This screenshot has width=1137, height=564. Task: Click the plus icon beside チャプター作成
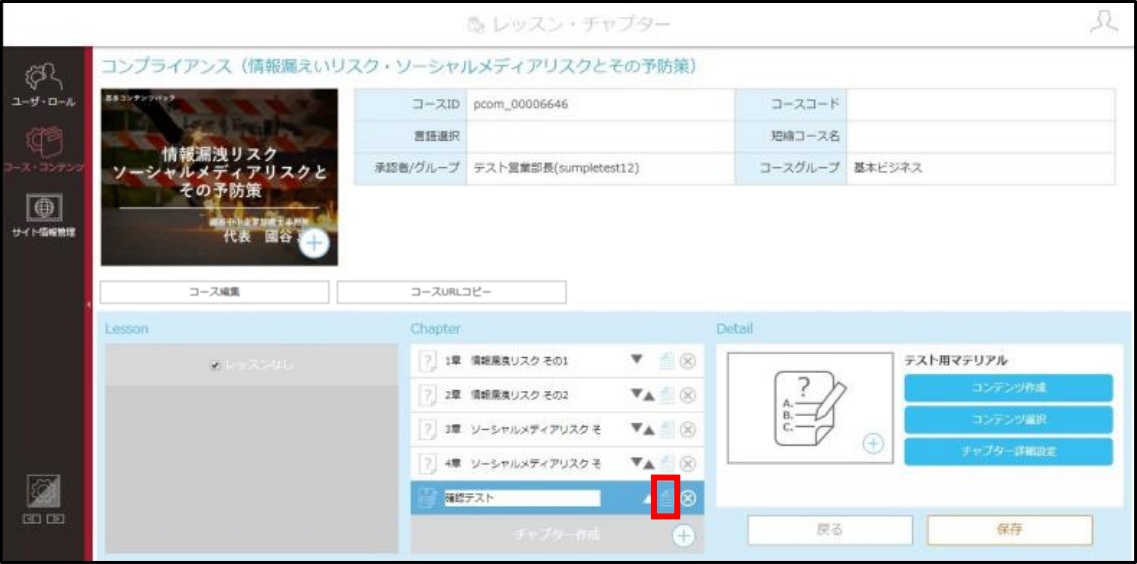tap(684, 536)
